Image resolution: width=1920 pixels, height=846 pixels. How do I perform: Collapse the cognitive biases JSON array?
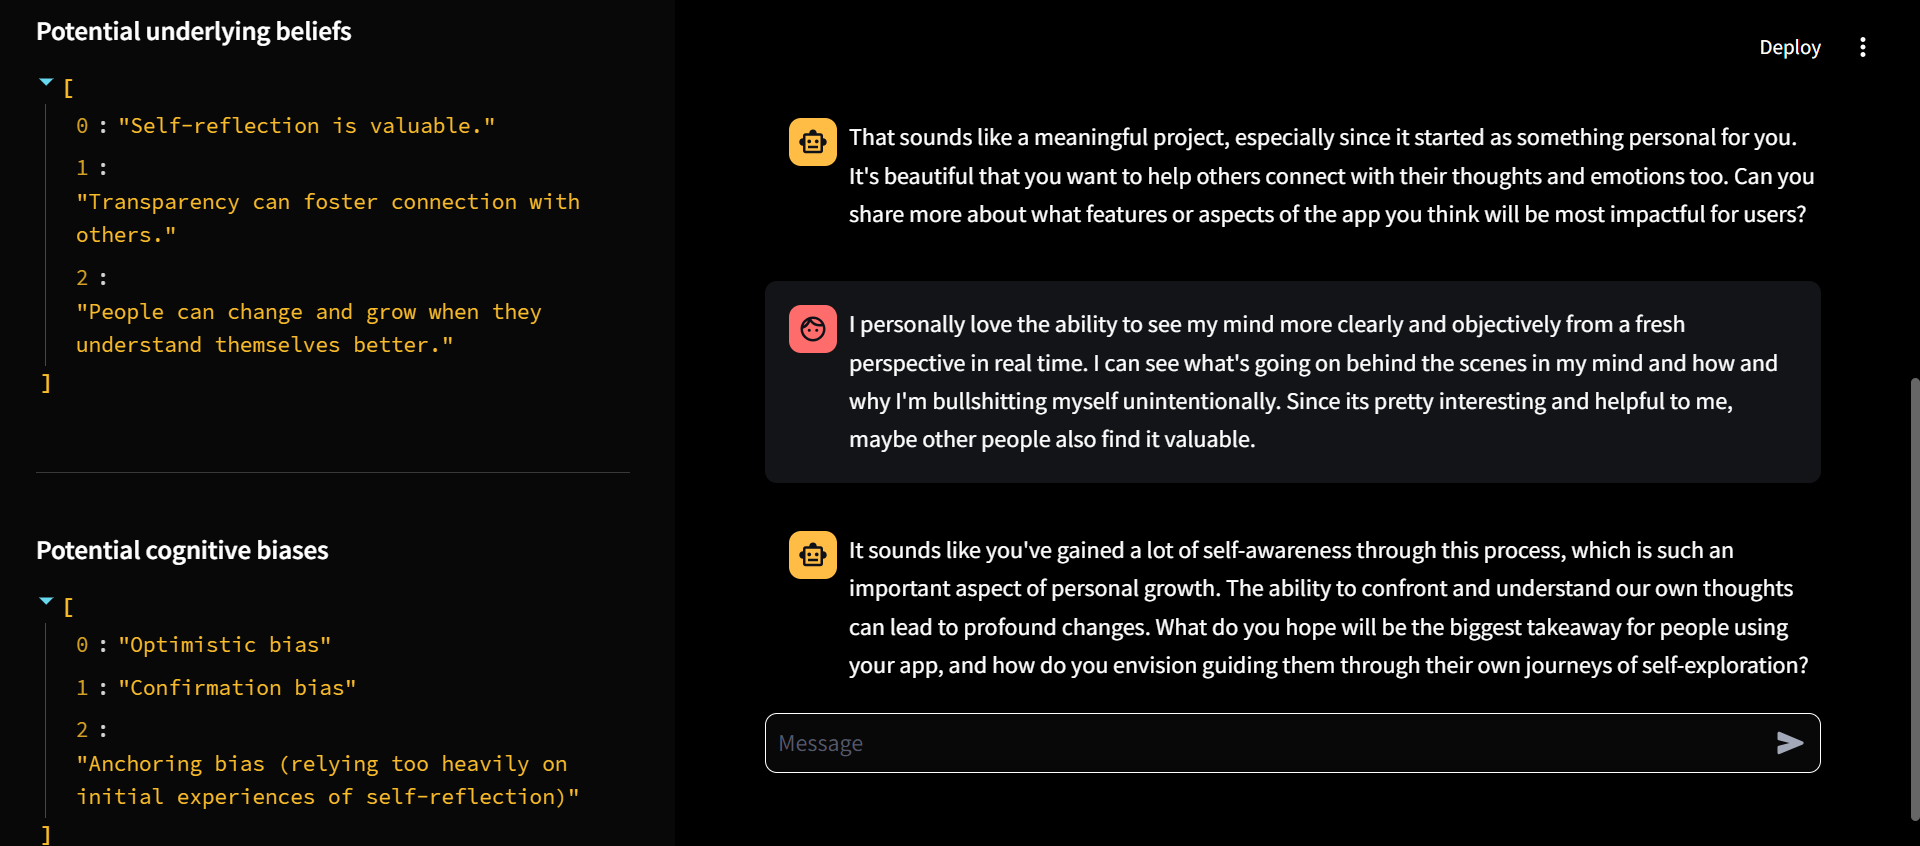46,601
